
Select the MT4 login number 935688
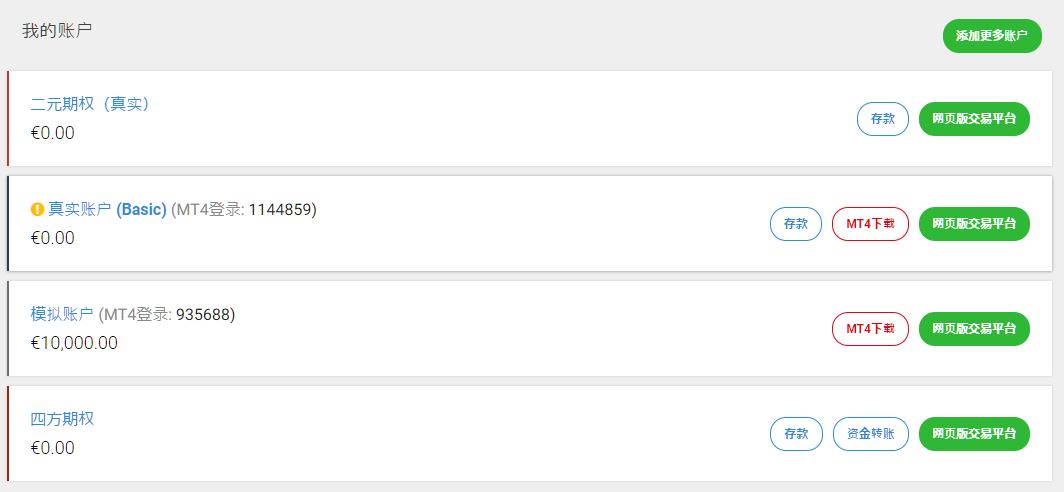point(203,314)
